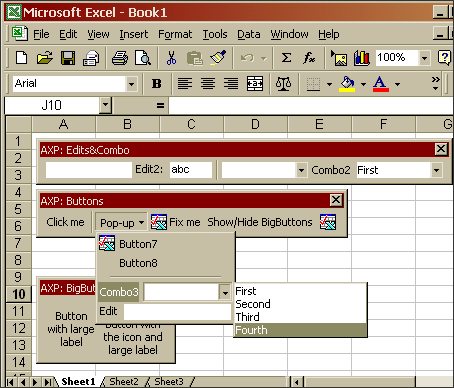Click the Edit field in the pop-up menu
Screen dimensions: 454x388
pyautogui.click(x=177, y=312)
